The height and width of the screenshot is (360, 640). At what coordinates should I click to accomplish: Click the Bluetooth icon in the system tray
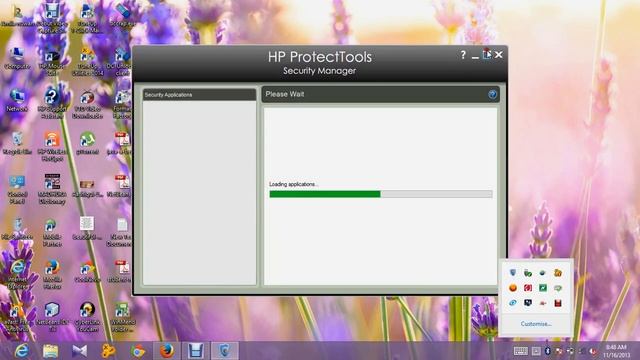click(x=547, y=351)
